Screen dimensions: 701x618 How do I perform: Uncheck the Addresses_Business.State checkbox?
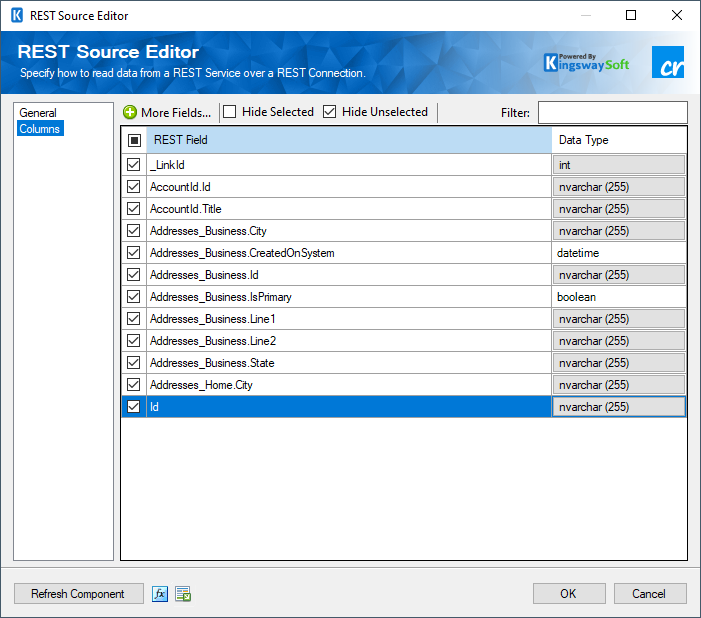pos(133,363)
